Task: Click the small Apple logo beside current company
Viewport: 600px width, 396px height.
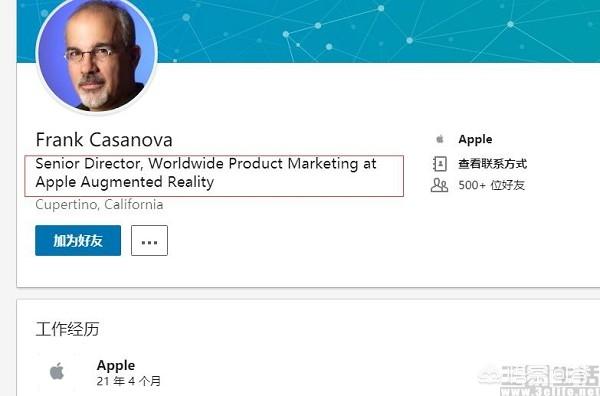Action: coord(440,139)
